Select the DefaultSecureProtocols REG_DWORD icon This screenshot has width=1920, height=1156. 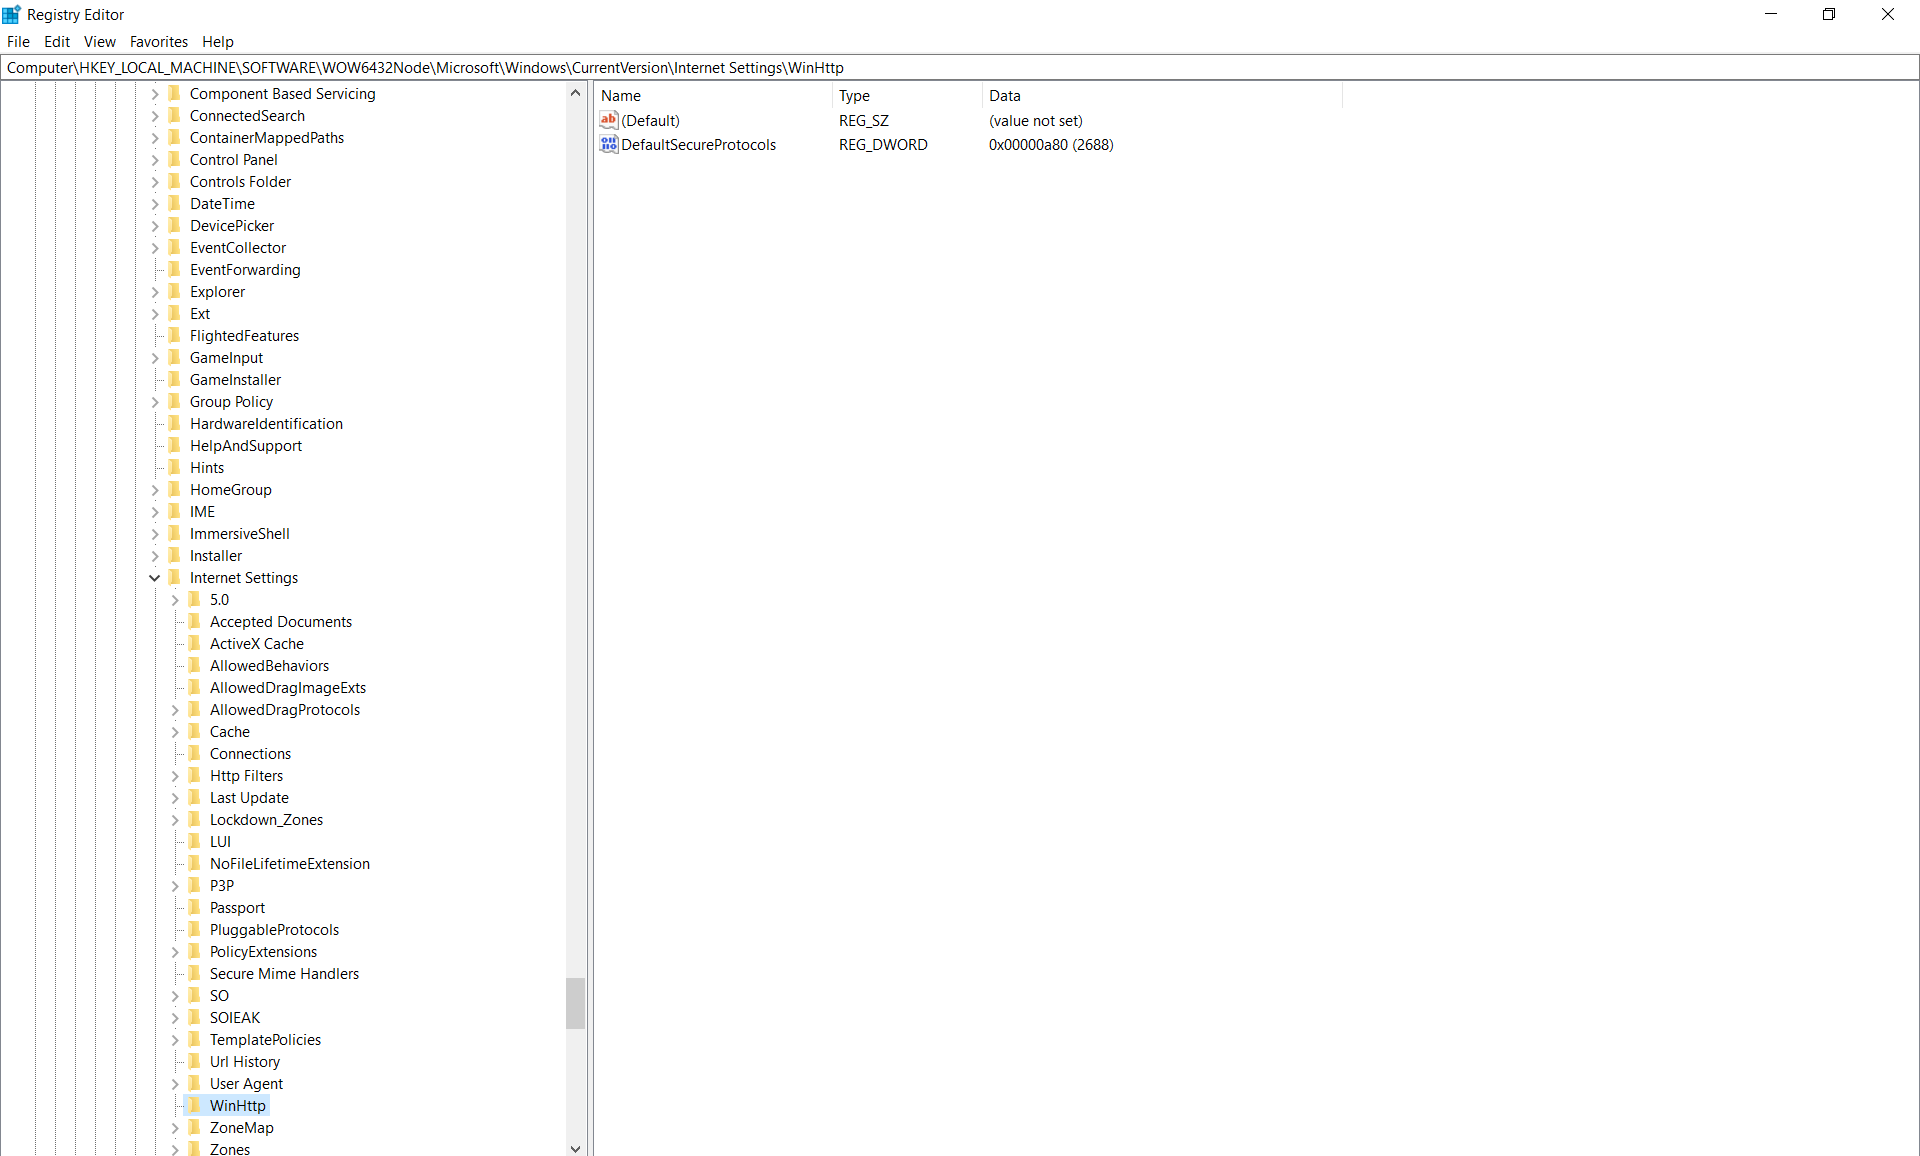pyautogui.click(x=609, y=144)
